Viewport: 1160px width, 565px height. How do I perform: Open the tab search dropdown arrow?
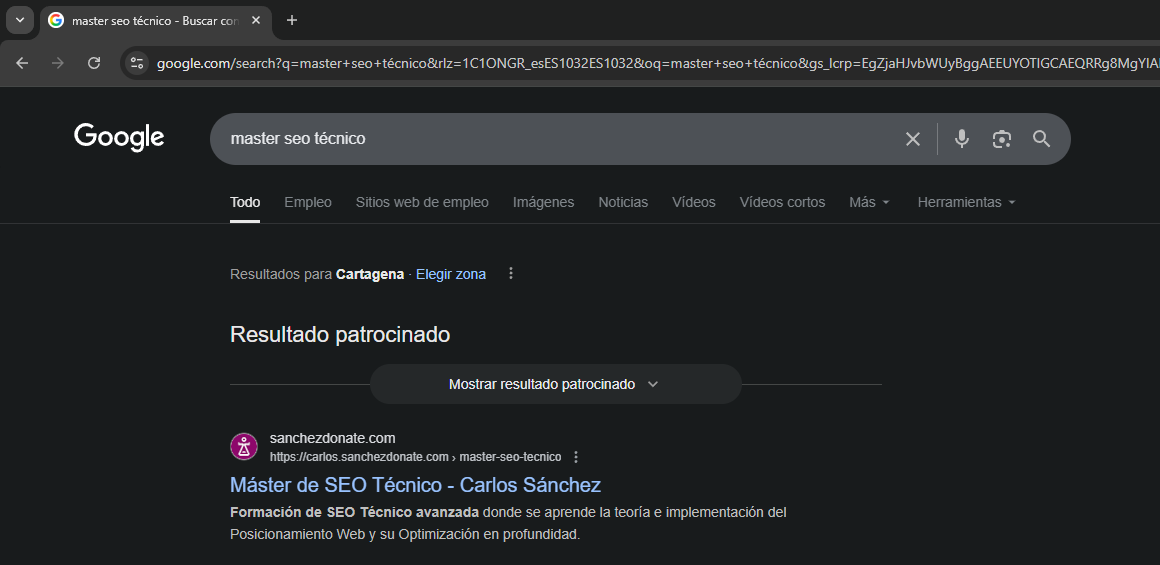[x=19, y=20]
